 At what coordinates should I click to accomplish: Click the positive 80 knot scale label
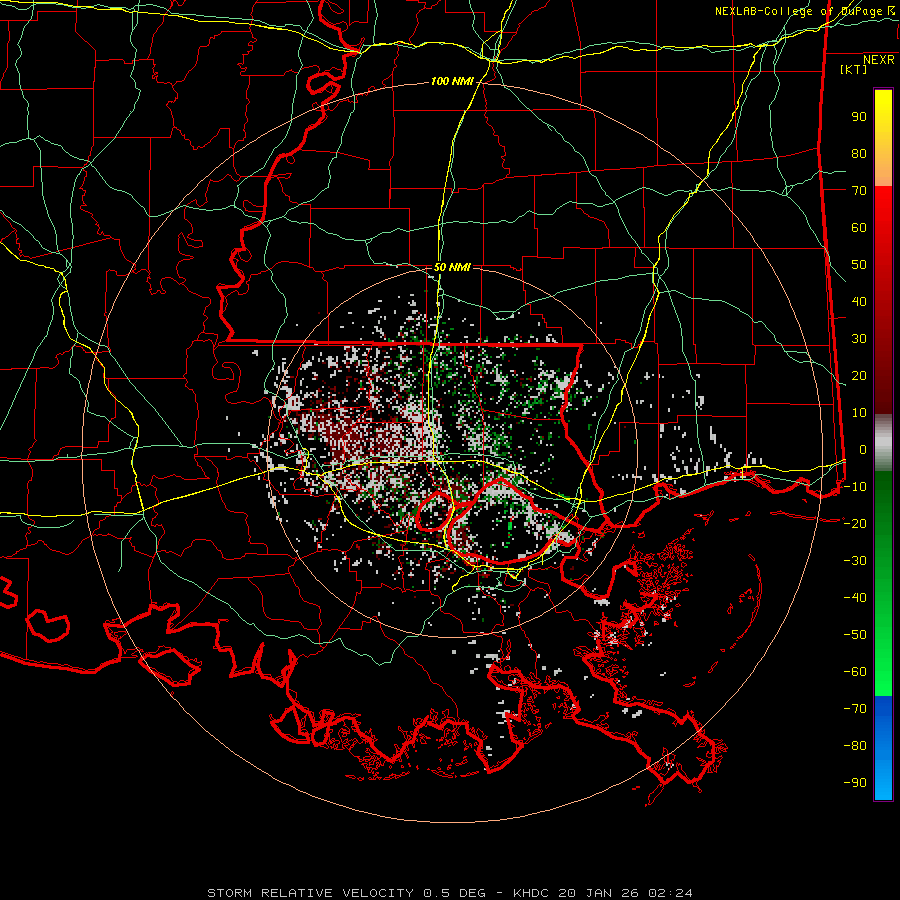pos(859,153)
